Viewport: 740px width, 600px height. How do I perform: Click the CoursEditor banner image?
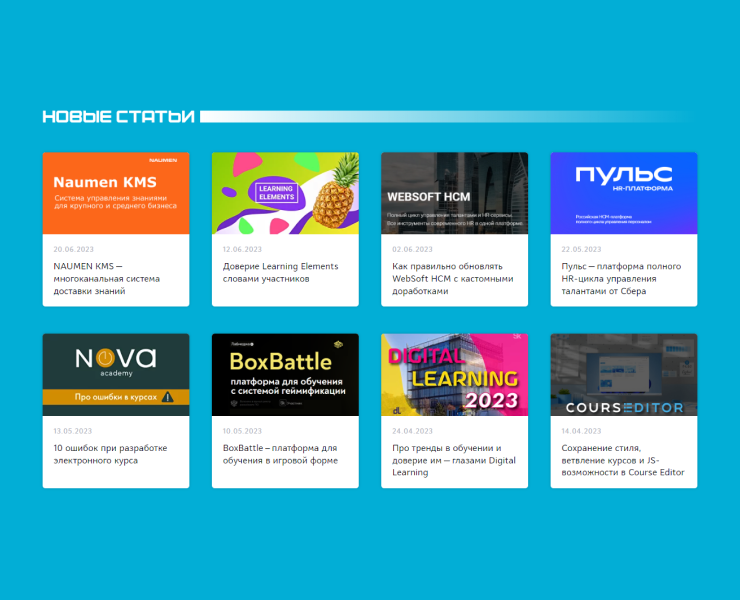coord(623,374)
